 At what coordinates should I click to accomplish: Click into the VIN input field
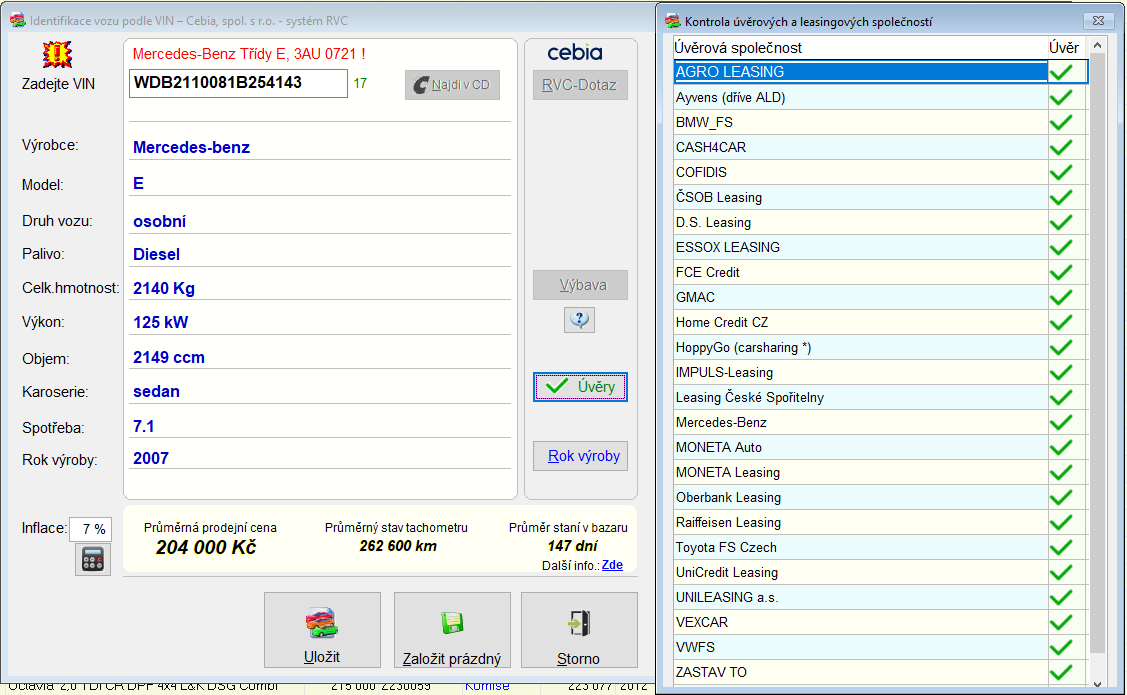click(239, 83)
